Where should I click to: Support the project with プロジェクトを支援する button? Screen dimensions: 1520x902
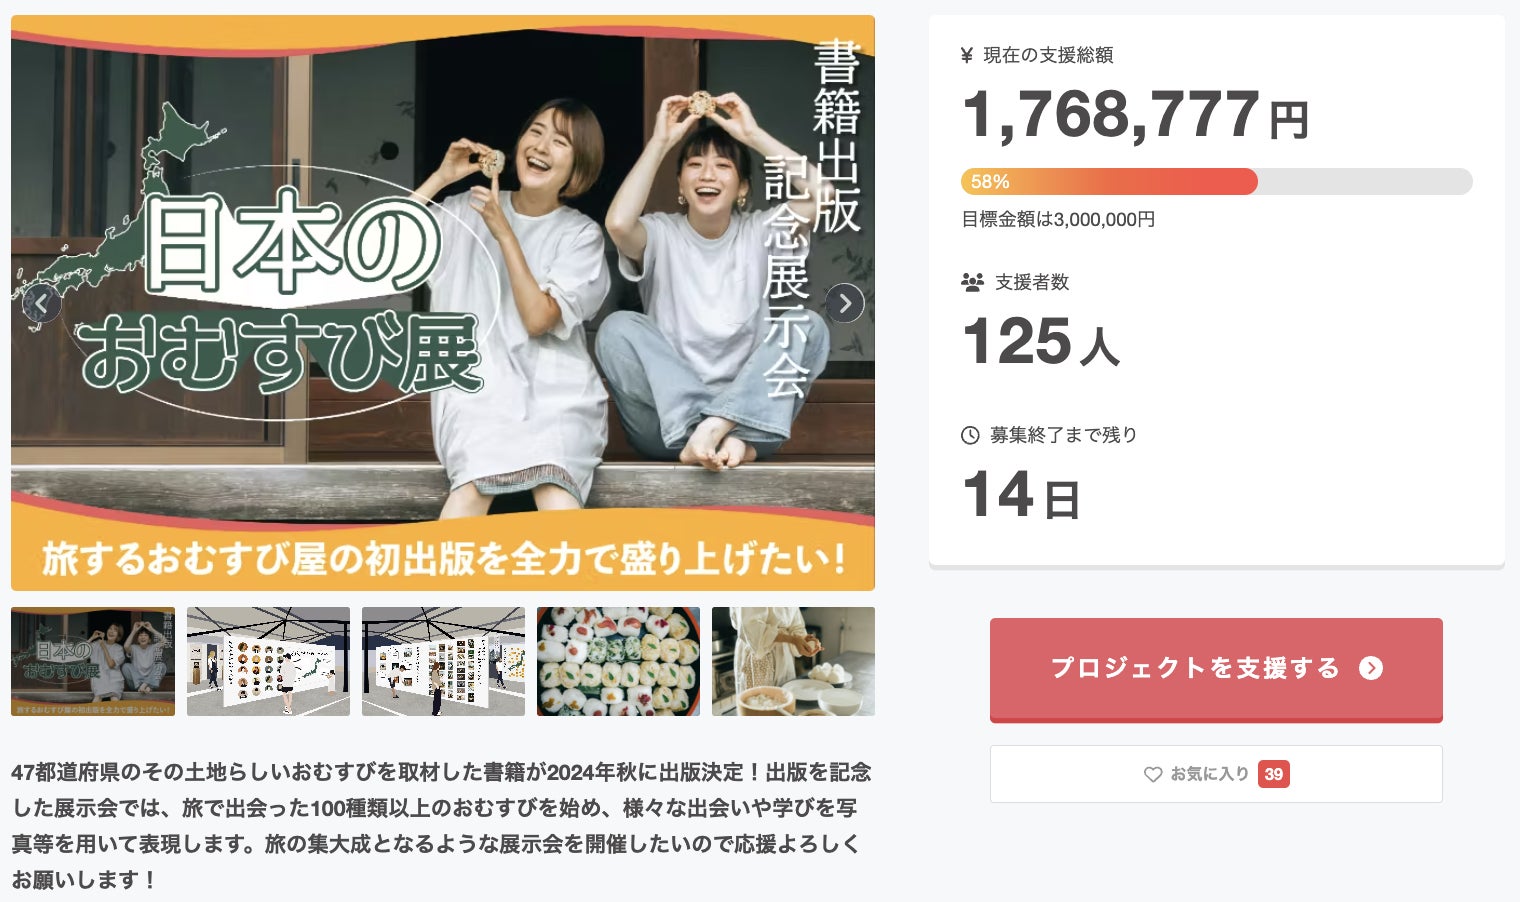point(1216,669)
